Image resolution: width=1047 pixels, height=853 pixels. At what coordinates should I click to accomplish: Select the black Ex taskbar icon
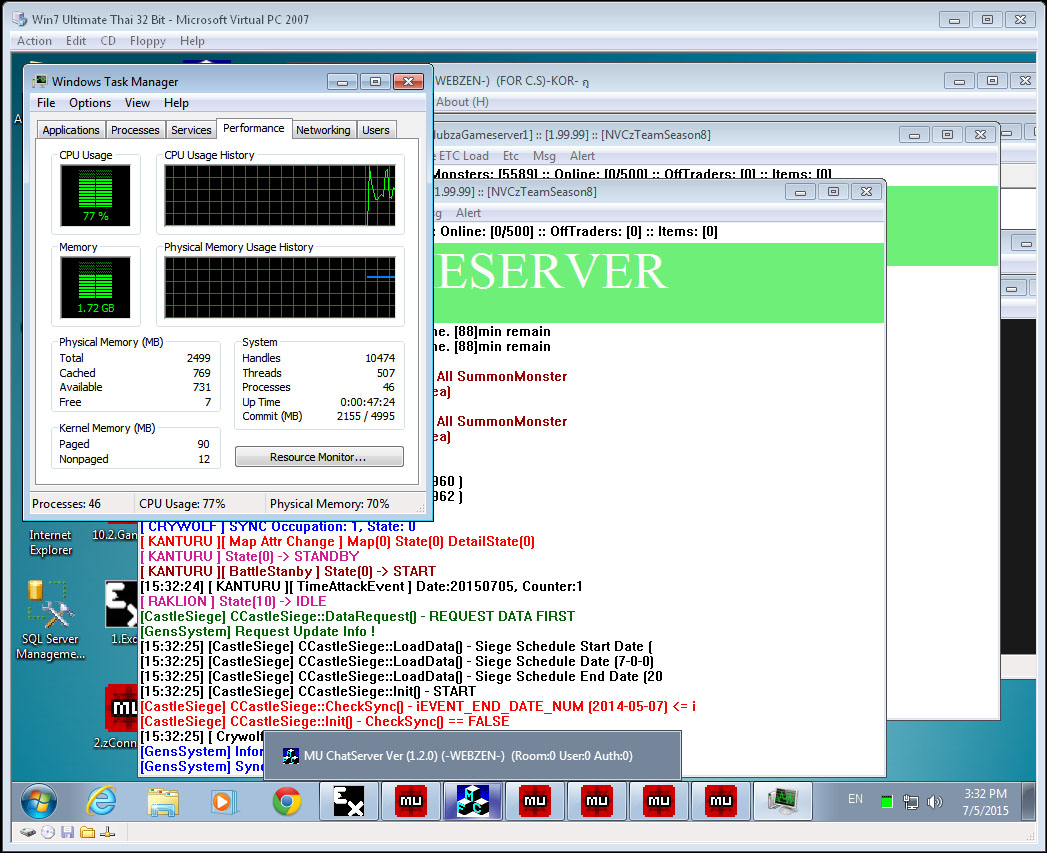(348, 802)
